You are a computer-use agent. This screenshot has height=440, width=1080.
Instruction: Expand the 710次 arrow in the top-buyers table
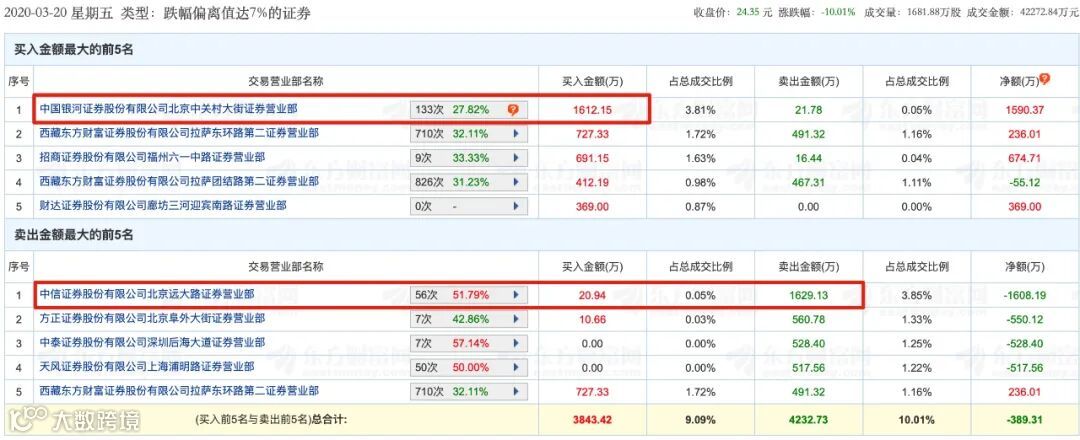click(515, 134)
